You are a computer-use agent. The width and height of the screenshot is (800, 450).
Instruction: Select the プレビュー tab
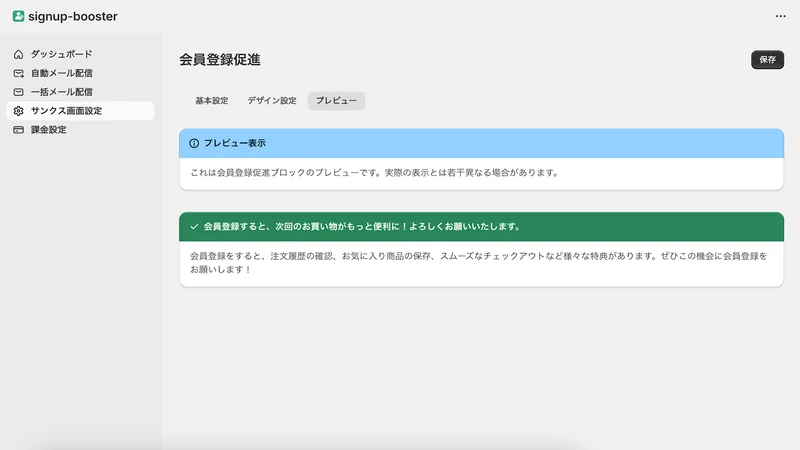click(336, 101)
